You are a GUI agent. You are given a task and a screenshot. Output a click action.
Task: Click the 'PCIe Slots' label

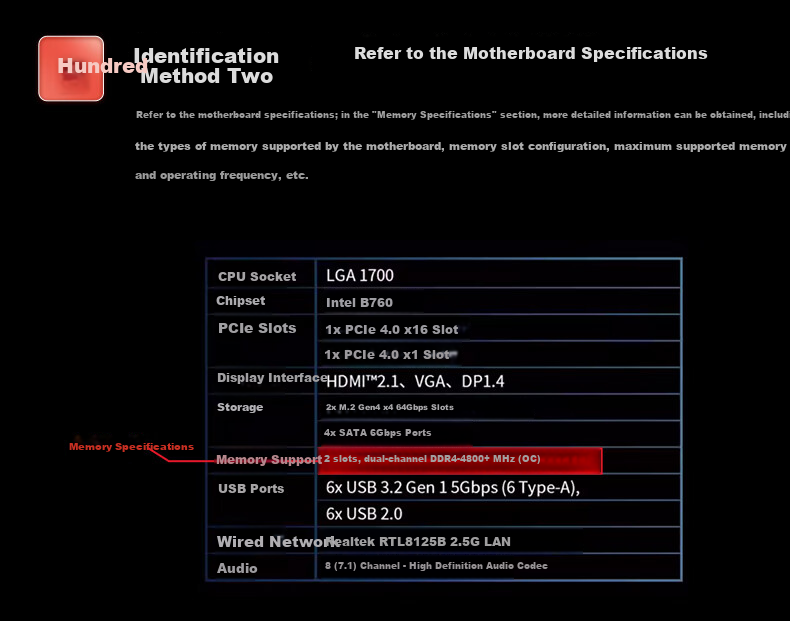[x=257, y=328]
